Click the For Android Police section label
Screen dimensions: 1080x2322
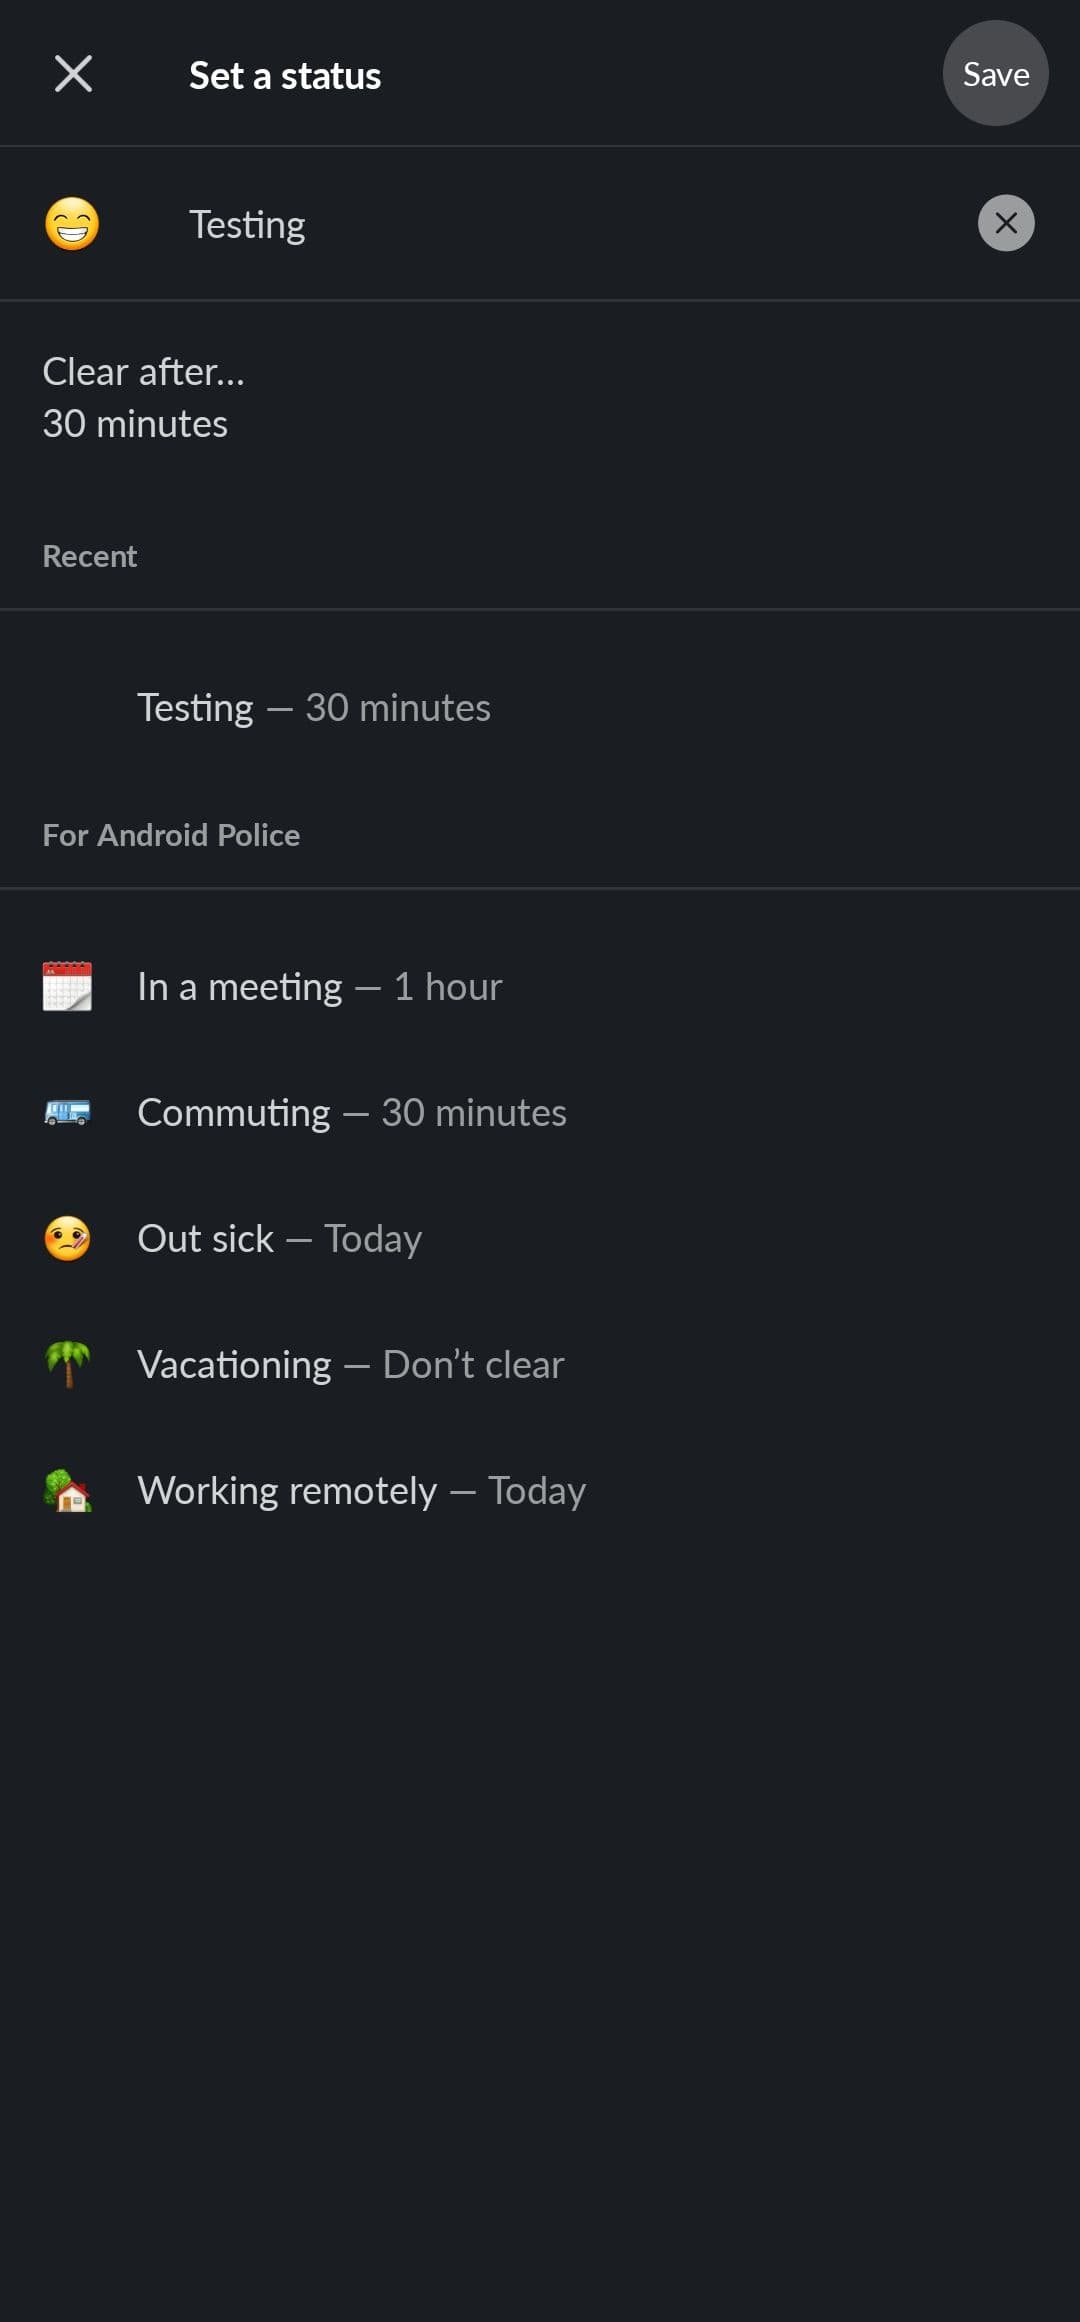(x=171, y=834)
